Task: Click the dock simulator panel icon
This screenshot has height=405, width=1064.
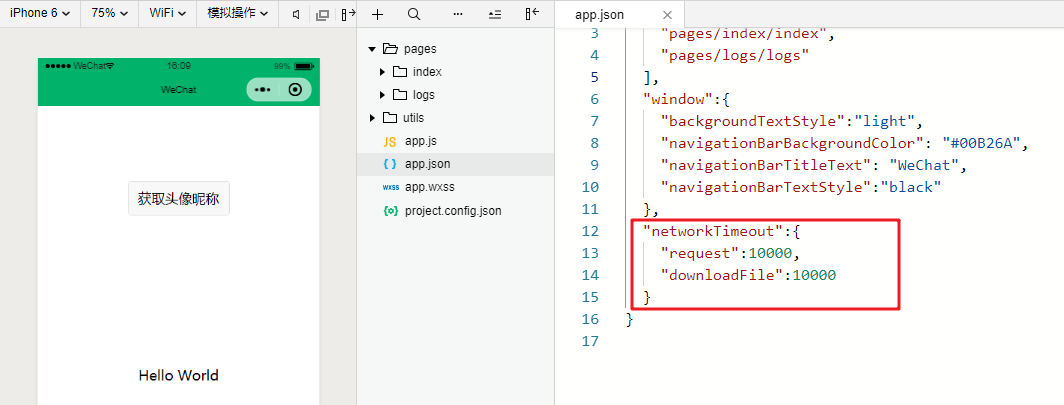Action: click(347, 14)
